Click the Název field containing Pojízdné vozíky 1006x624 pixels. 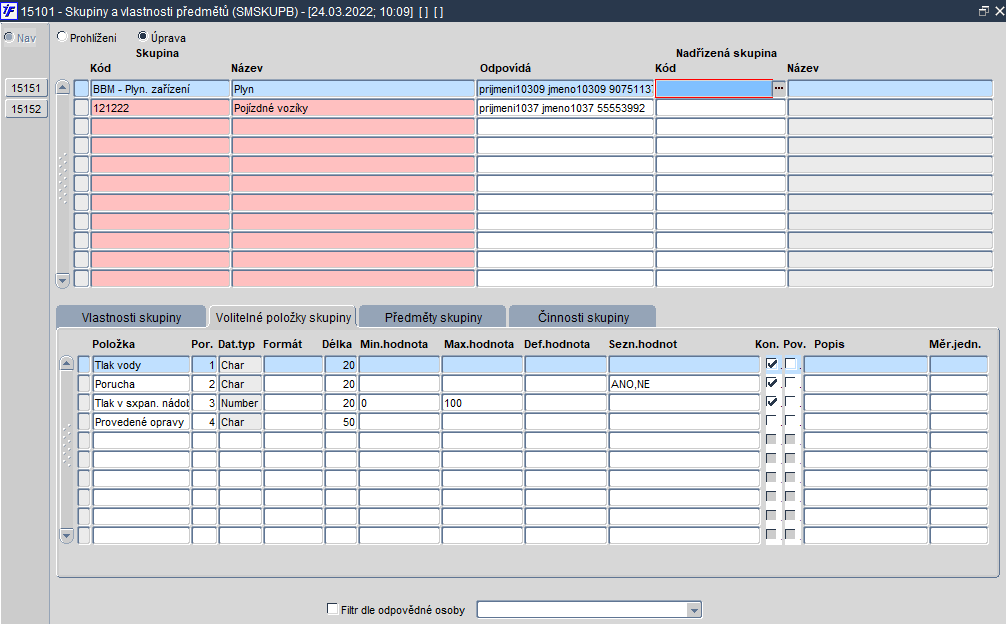point(354,108)
